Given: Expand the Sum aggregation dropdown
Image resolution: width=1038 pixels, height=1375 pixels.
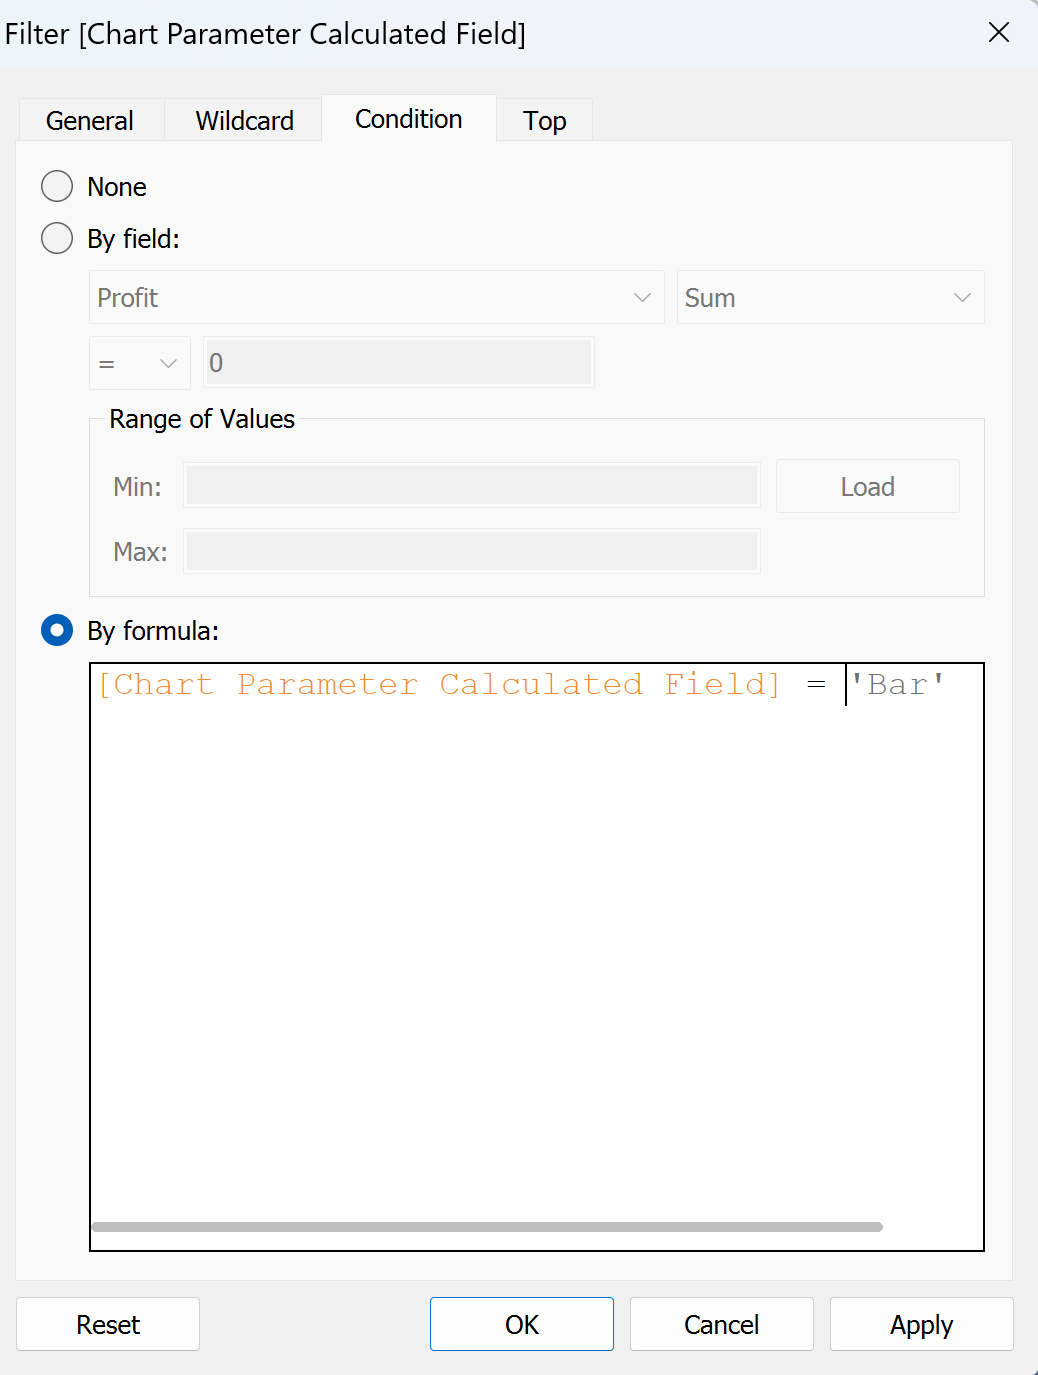Looking at the screenshot, I should pyautogui.click(x=829, y=298).
